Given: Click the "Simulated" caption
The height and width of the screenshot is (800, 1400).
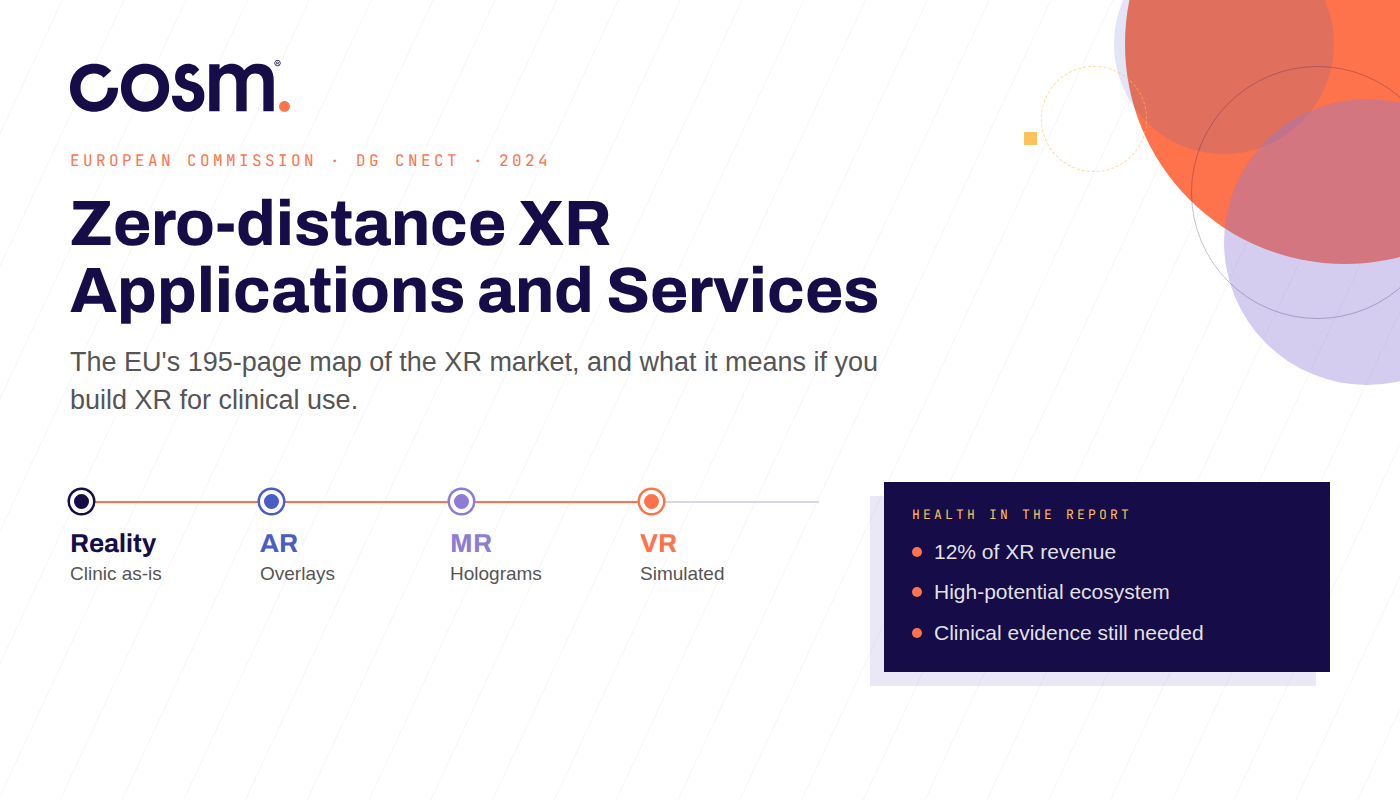Looking at the screenshot, I should (682, 574).
